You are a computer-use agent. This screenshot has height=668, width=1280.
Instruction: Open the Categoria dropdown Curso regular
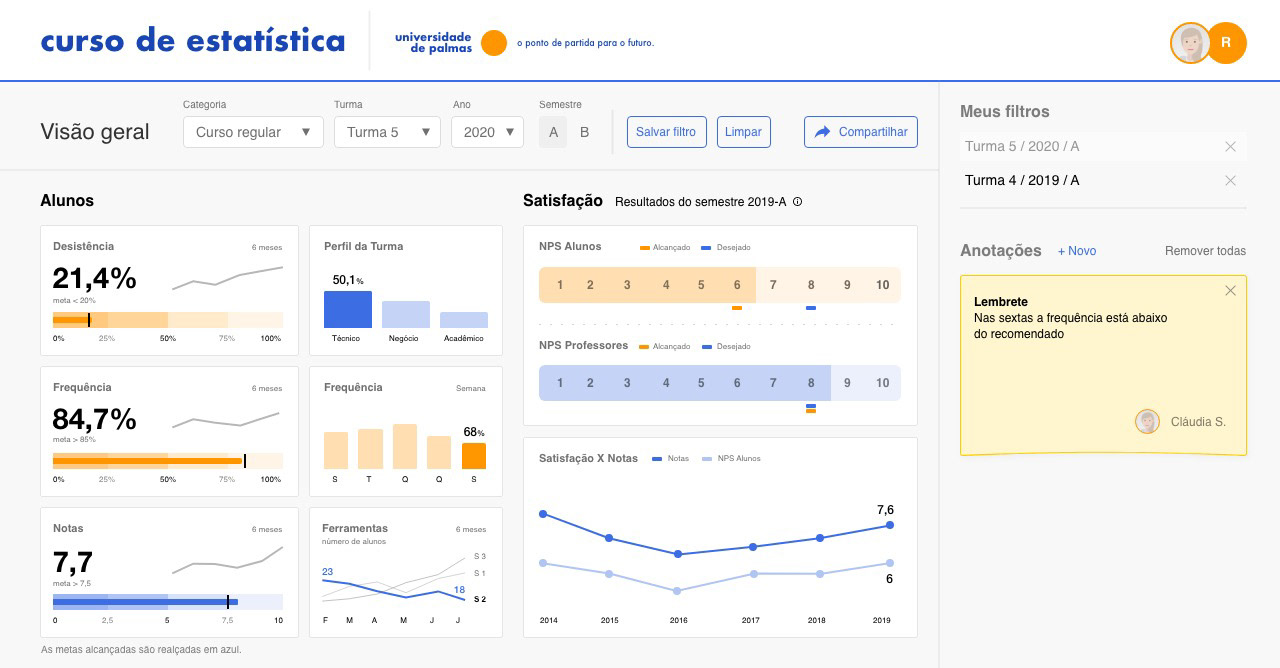click(253, 132)
